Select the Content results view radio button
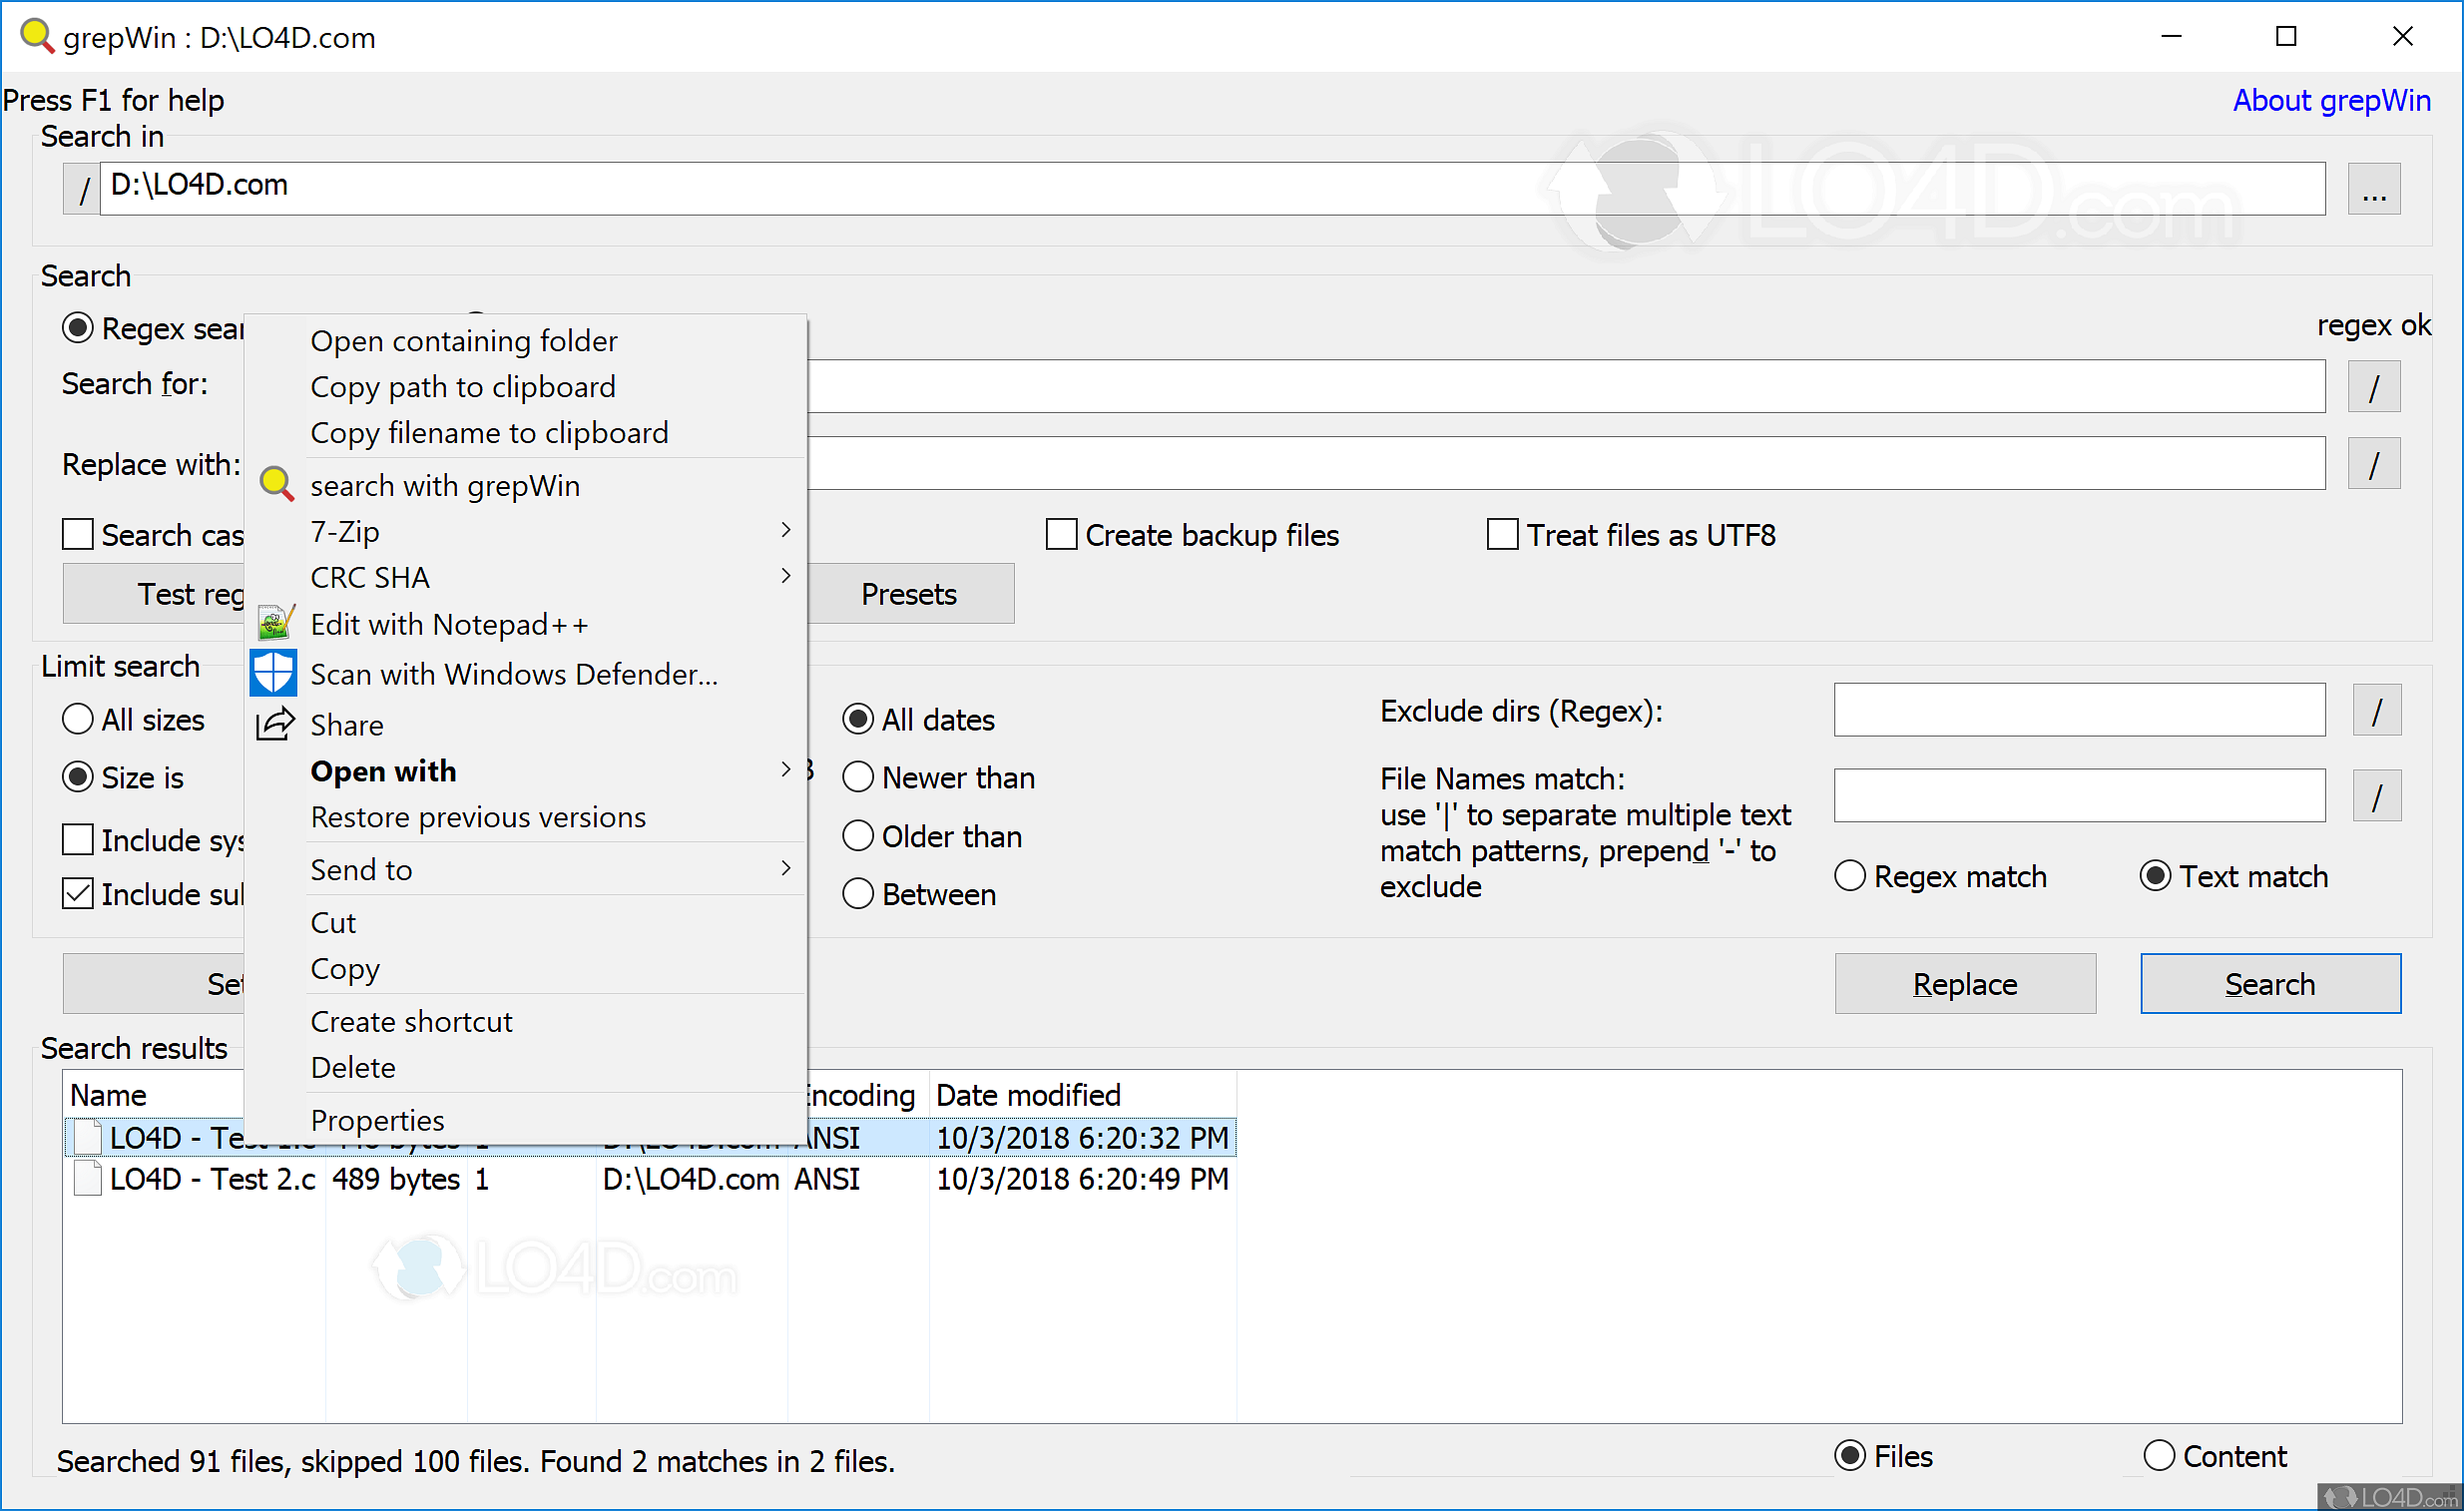The width and height of the screenshot is (2464, 1511). coord(2159,1456)
